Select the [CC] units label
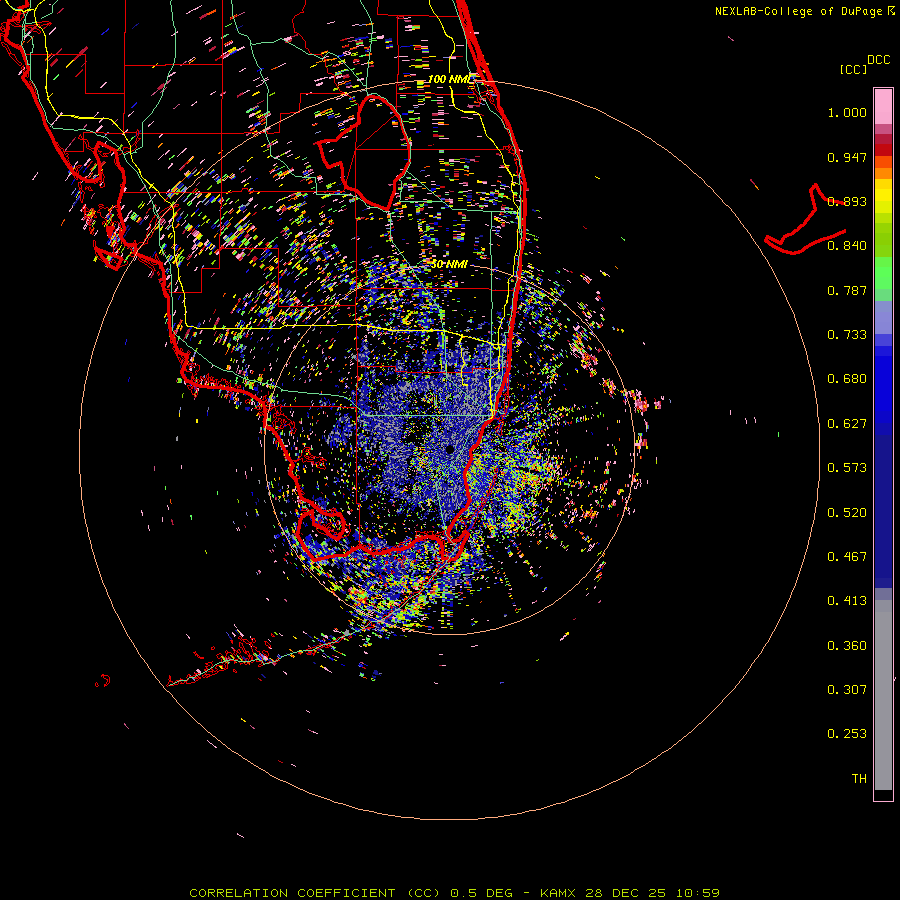 [853, 69]
